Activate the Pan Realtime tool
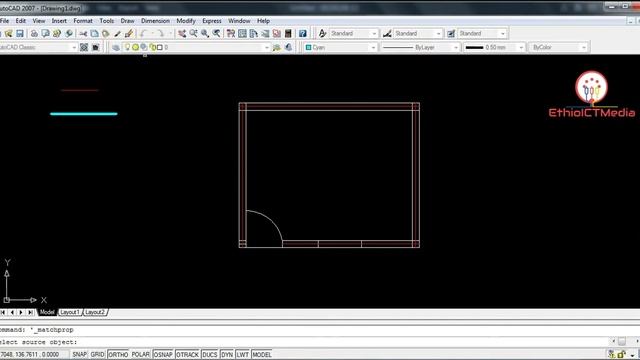 (x=182, y=33)
